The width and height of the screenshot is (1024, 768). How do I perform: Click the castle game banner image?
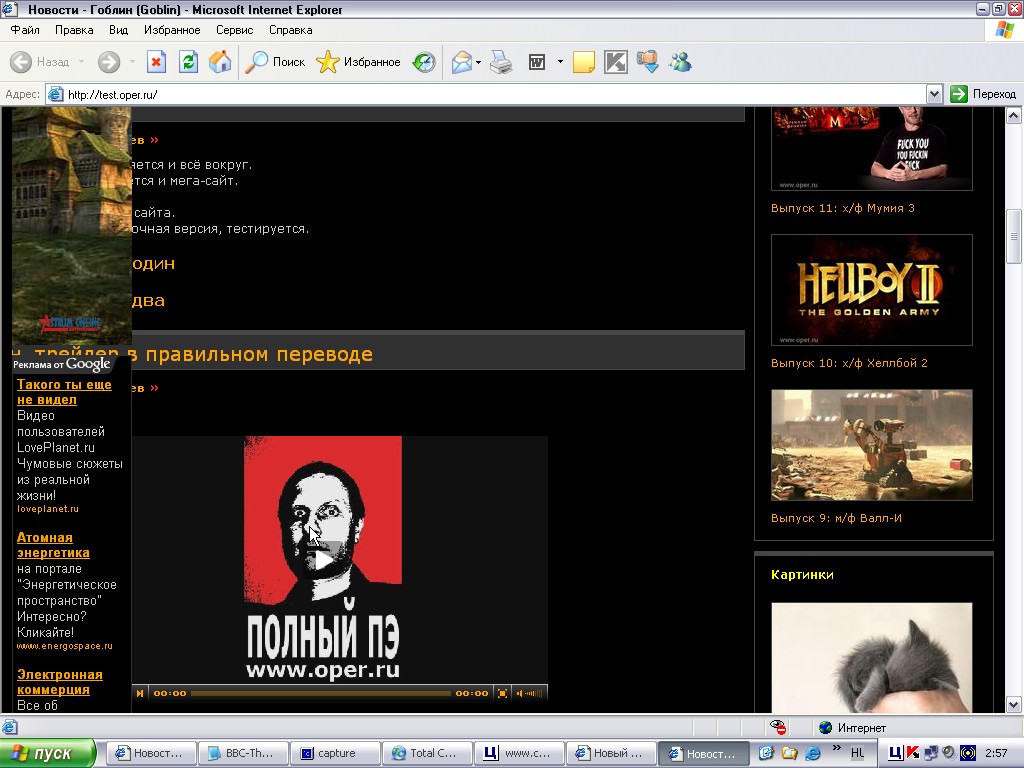tap(72, 225)
